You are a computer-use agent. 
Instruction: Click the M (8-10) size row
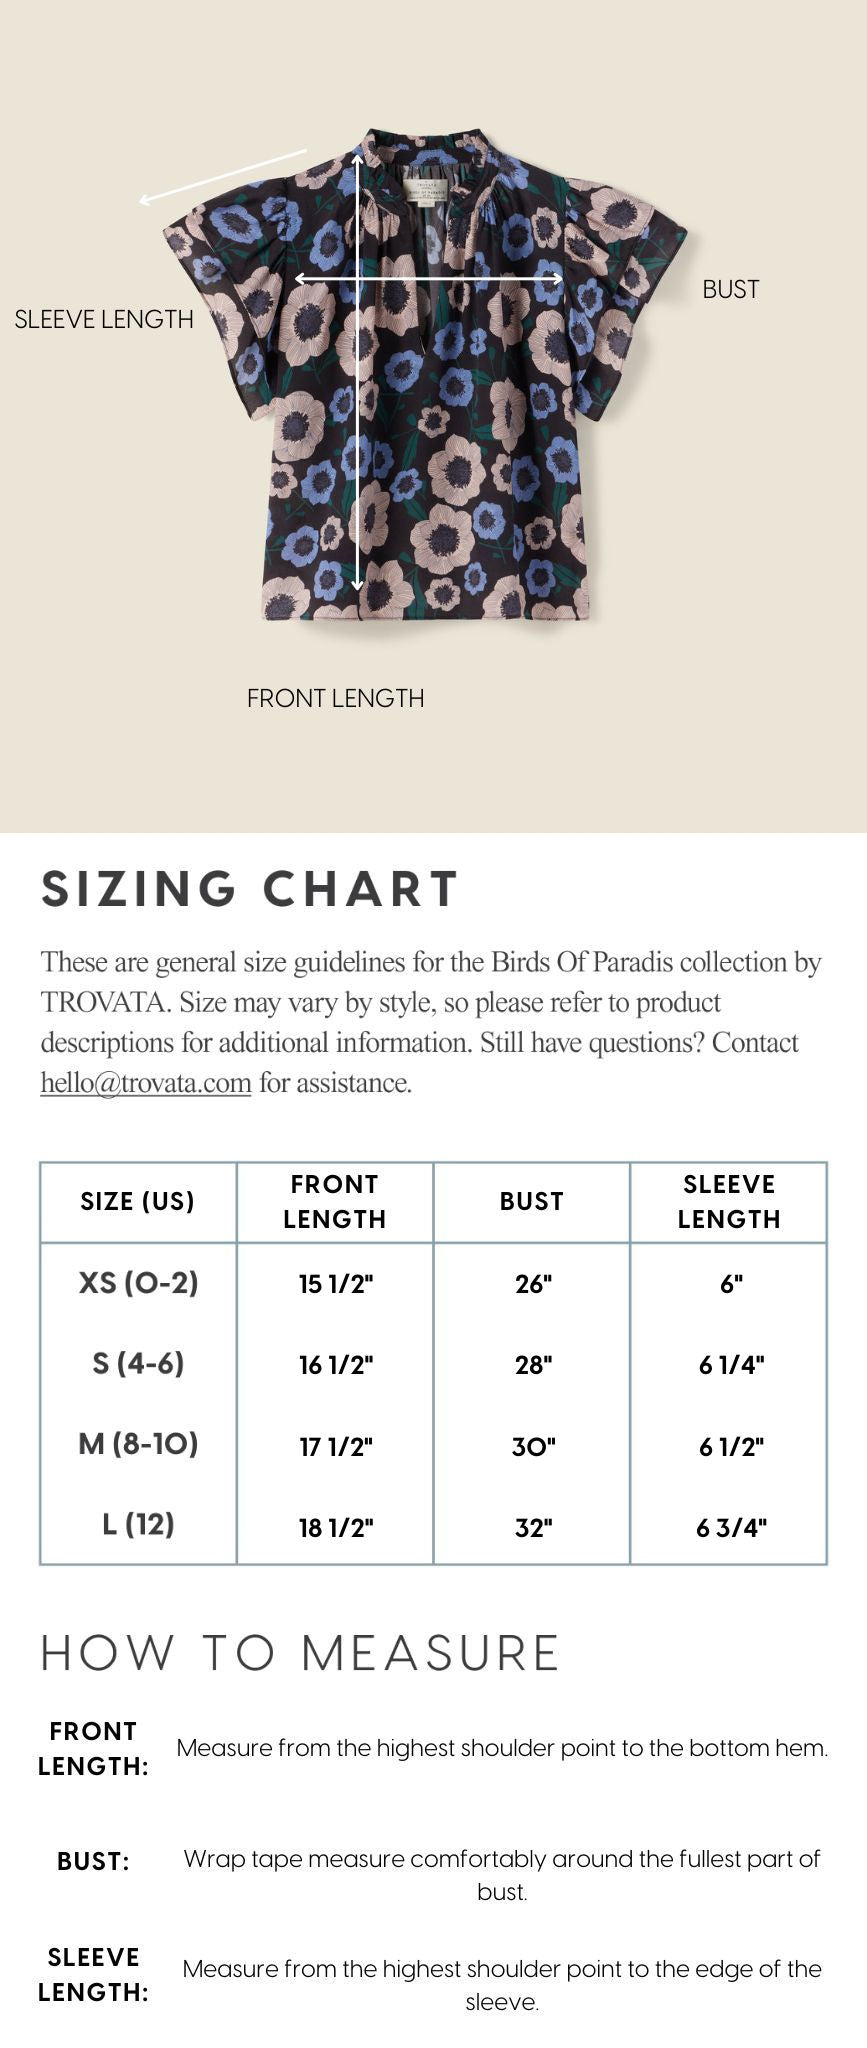click(x=433, y=1445)
